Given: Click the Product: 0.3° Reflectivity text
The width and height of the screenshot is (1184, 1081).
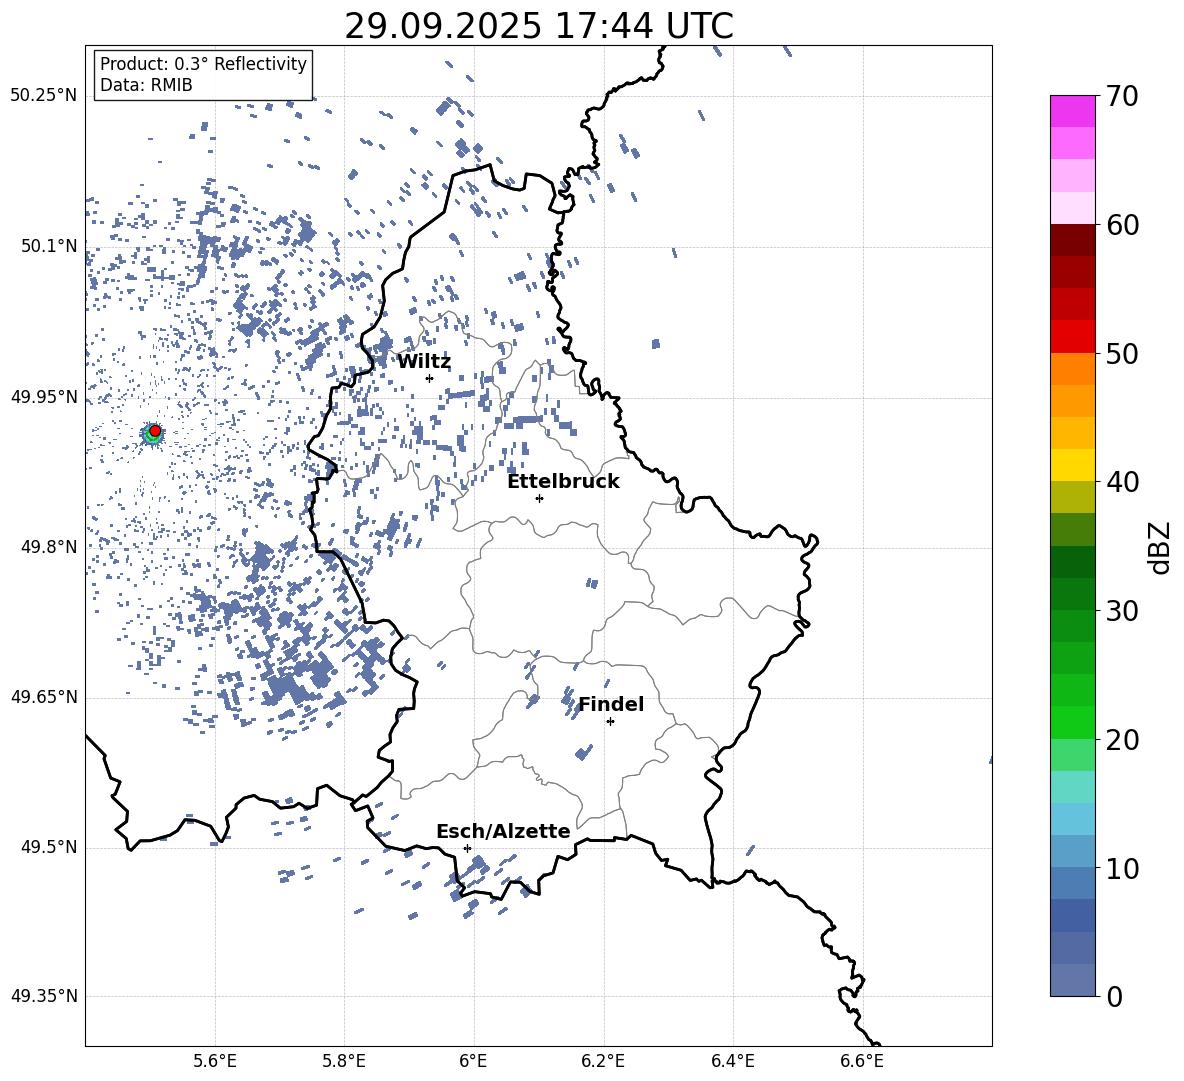Looking at the screenshot, I should point(203,64).
